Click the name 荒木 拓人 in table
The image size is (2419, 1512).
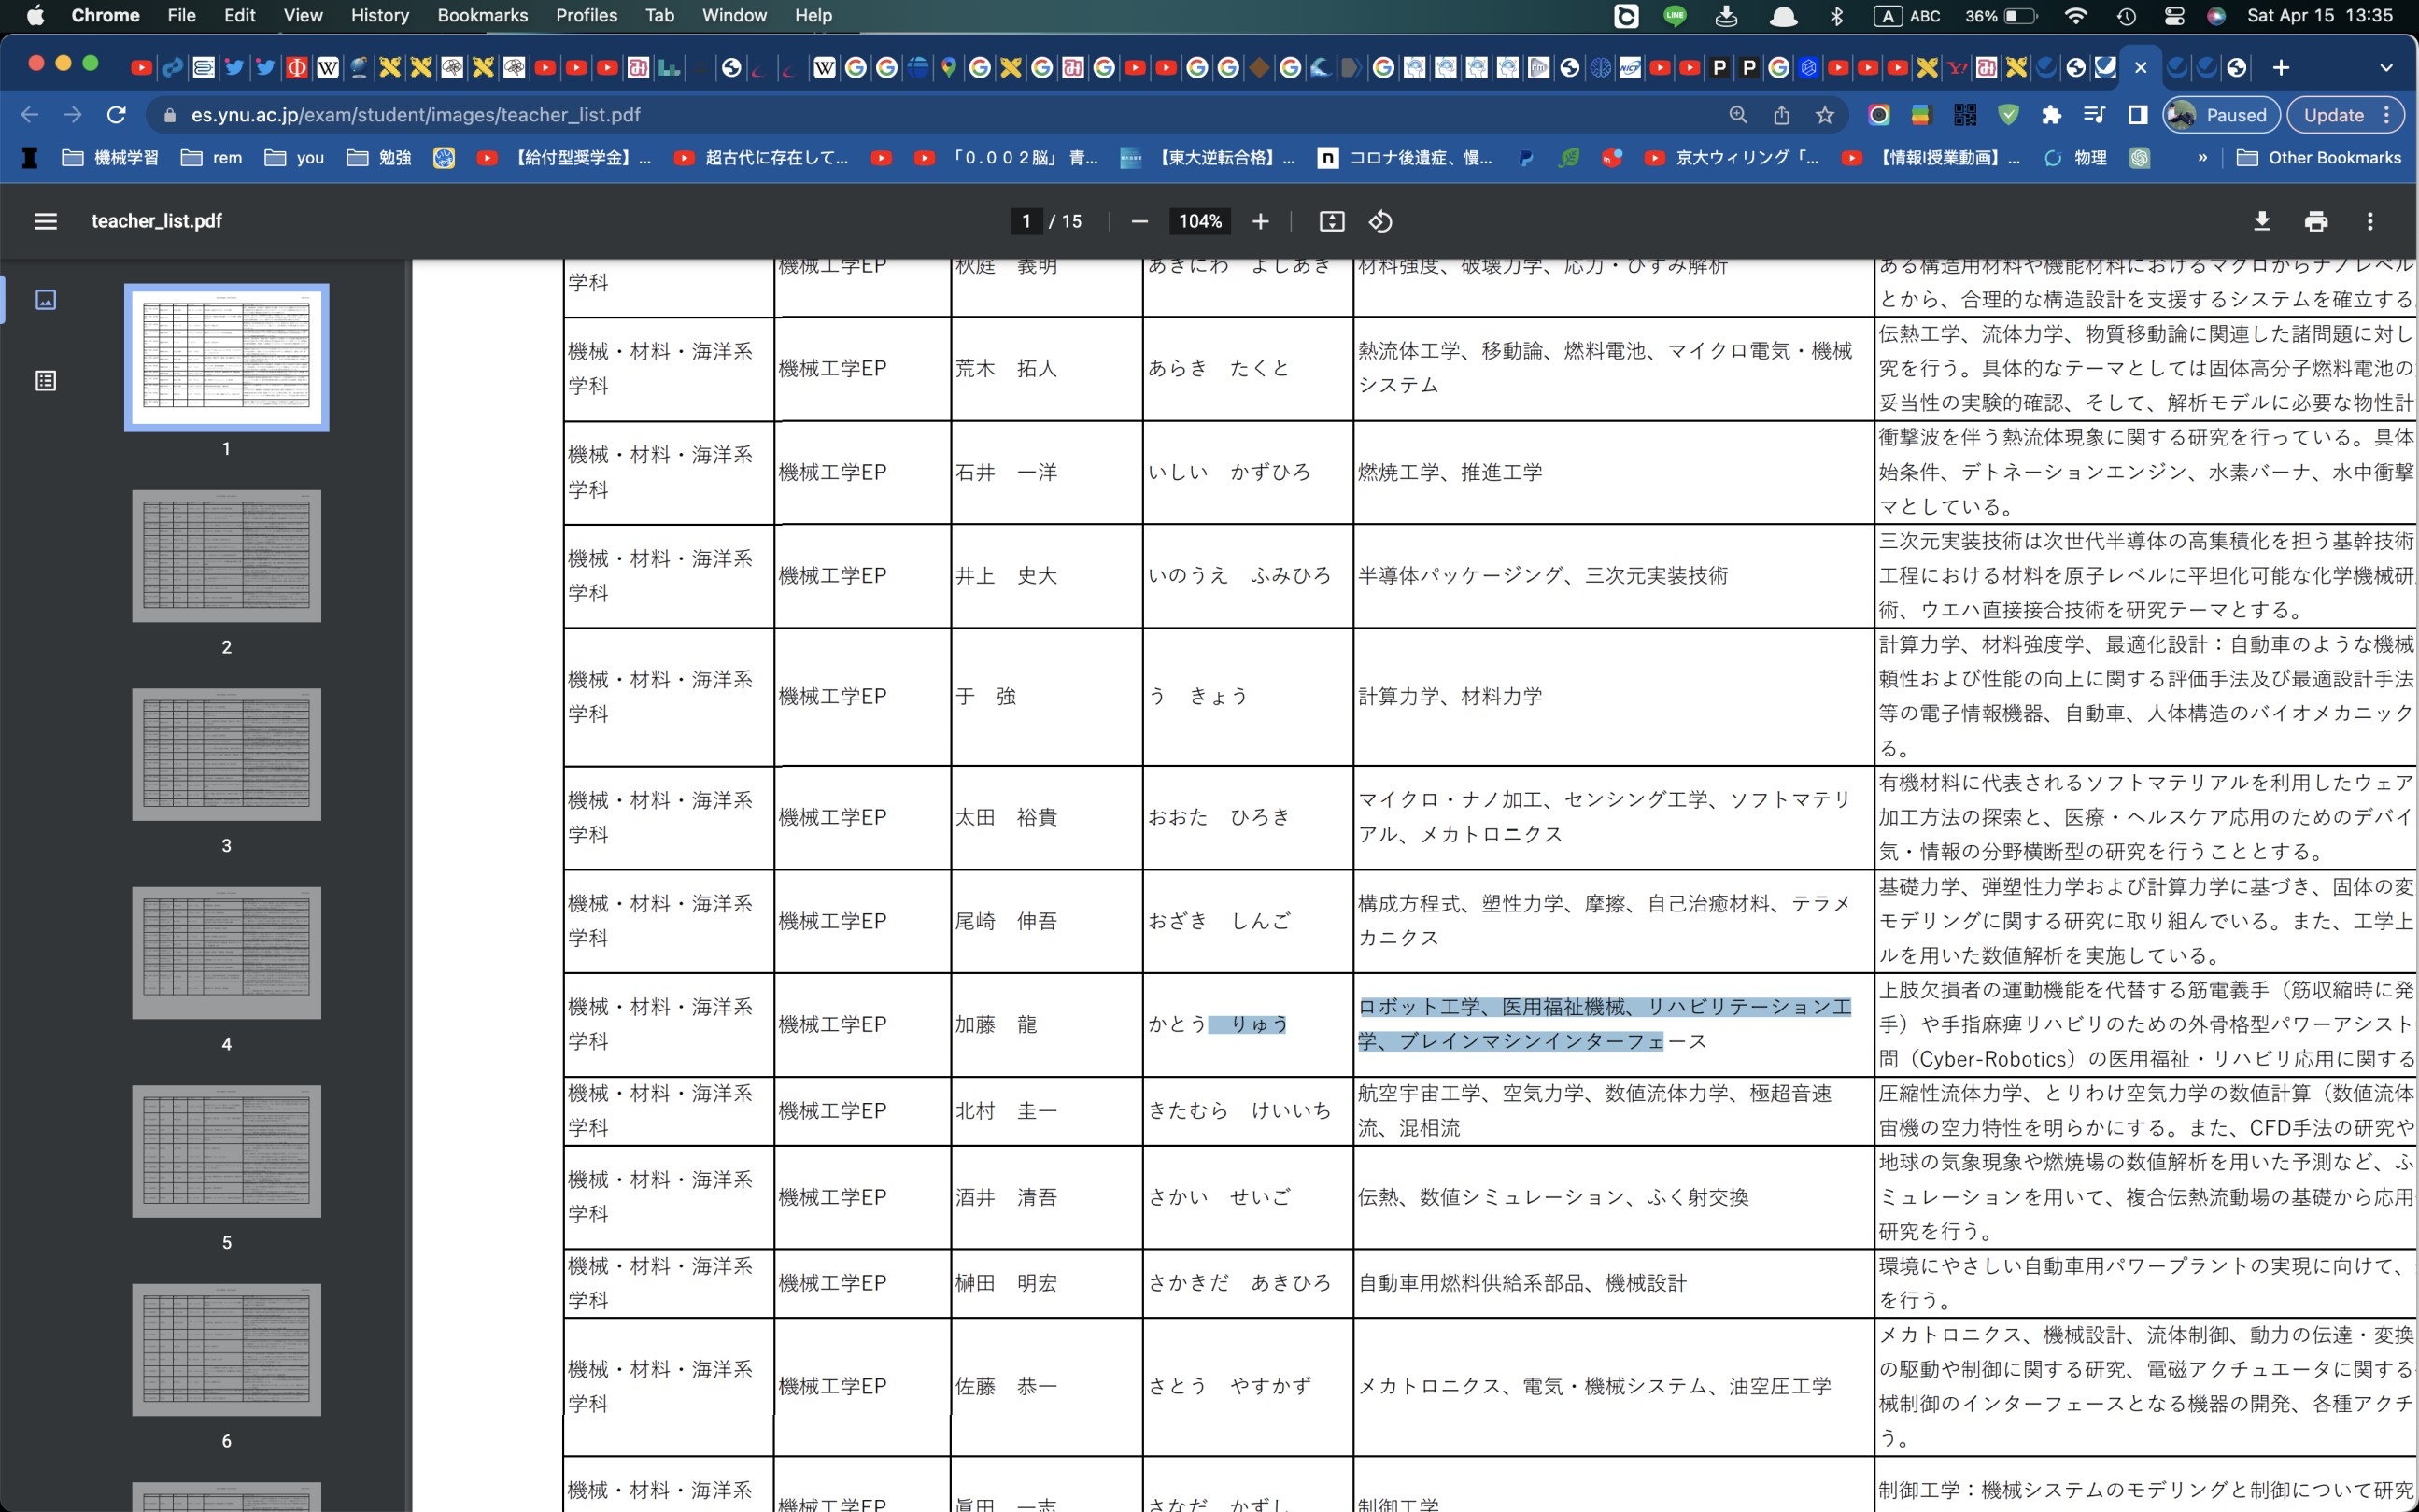coord(1005,368)
